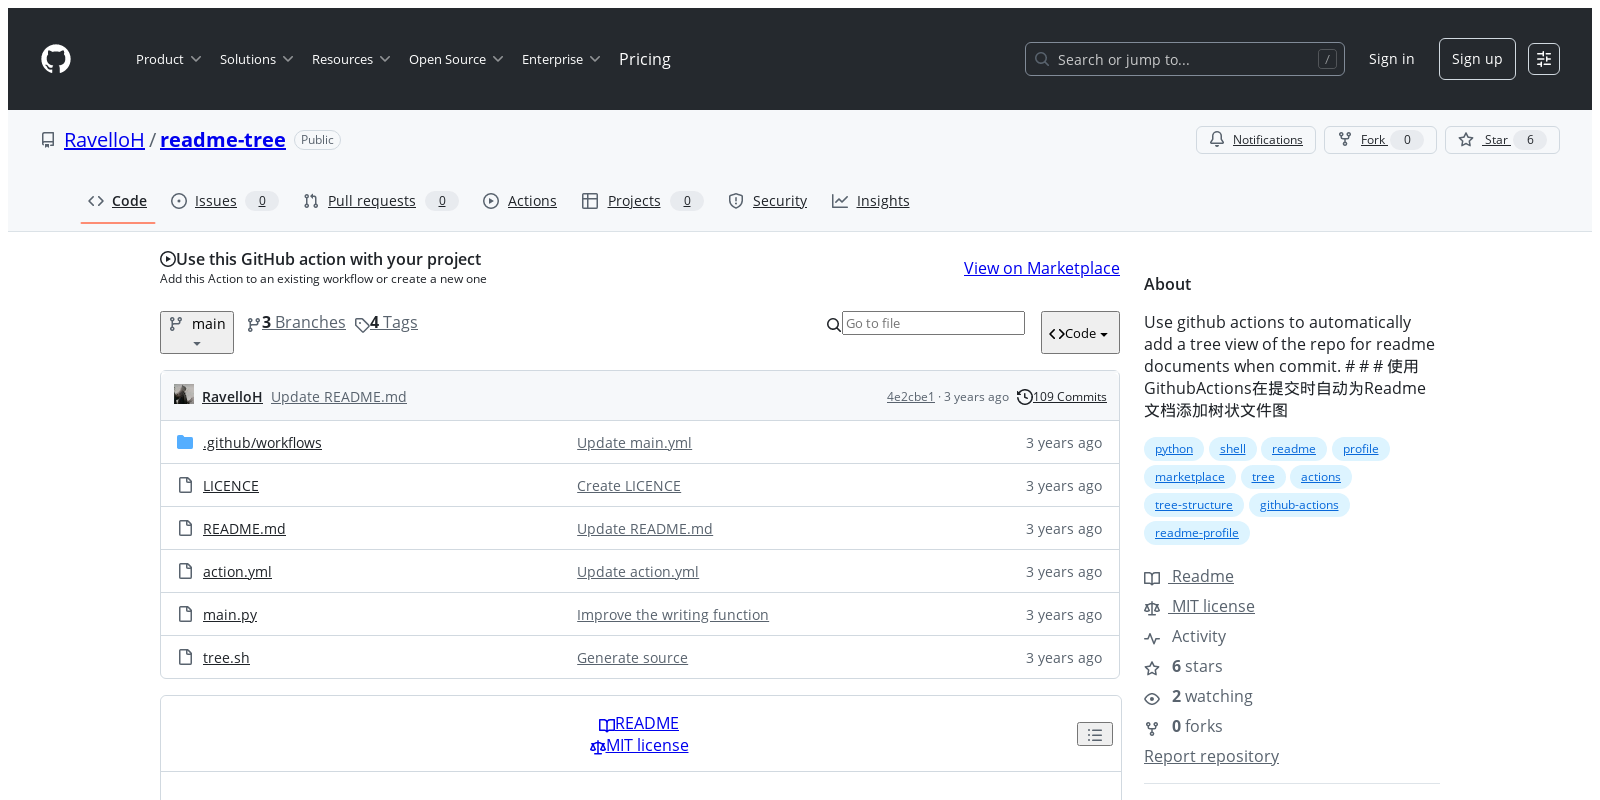Viewport: 1600px width, 800px height.
Task: Open the latest commit message Update README.md
Action: click(338, 397)
